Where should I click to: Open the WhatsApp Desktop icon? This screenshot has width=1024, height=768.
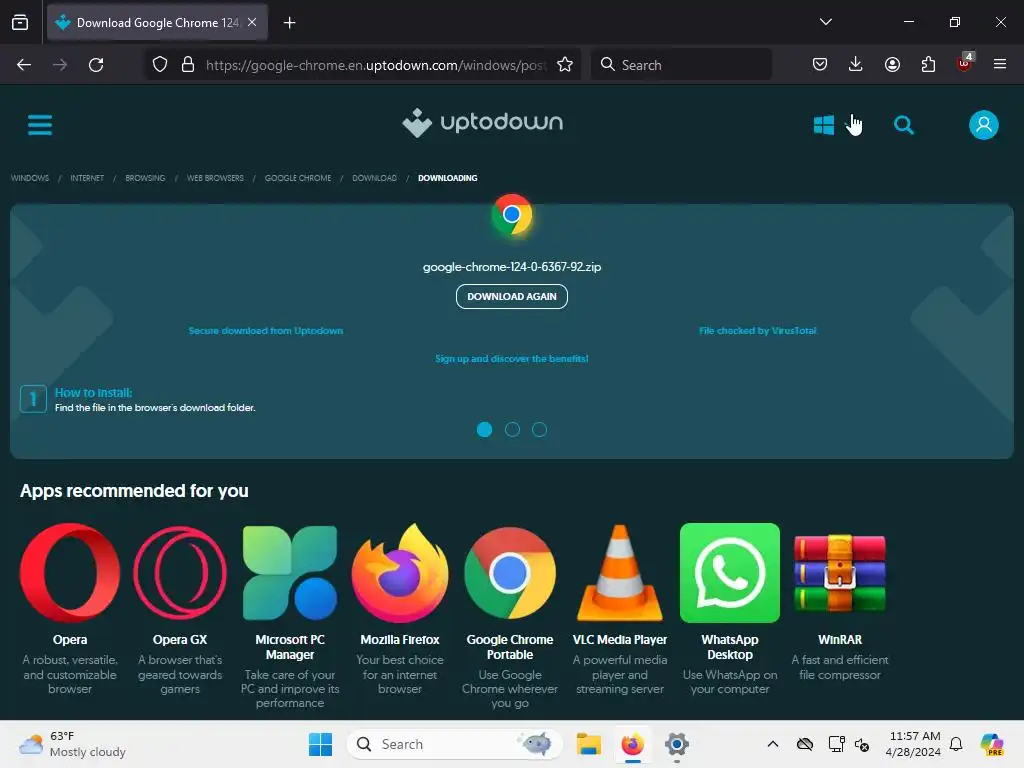pos(730,573)
